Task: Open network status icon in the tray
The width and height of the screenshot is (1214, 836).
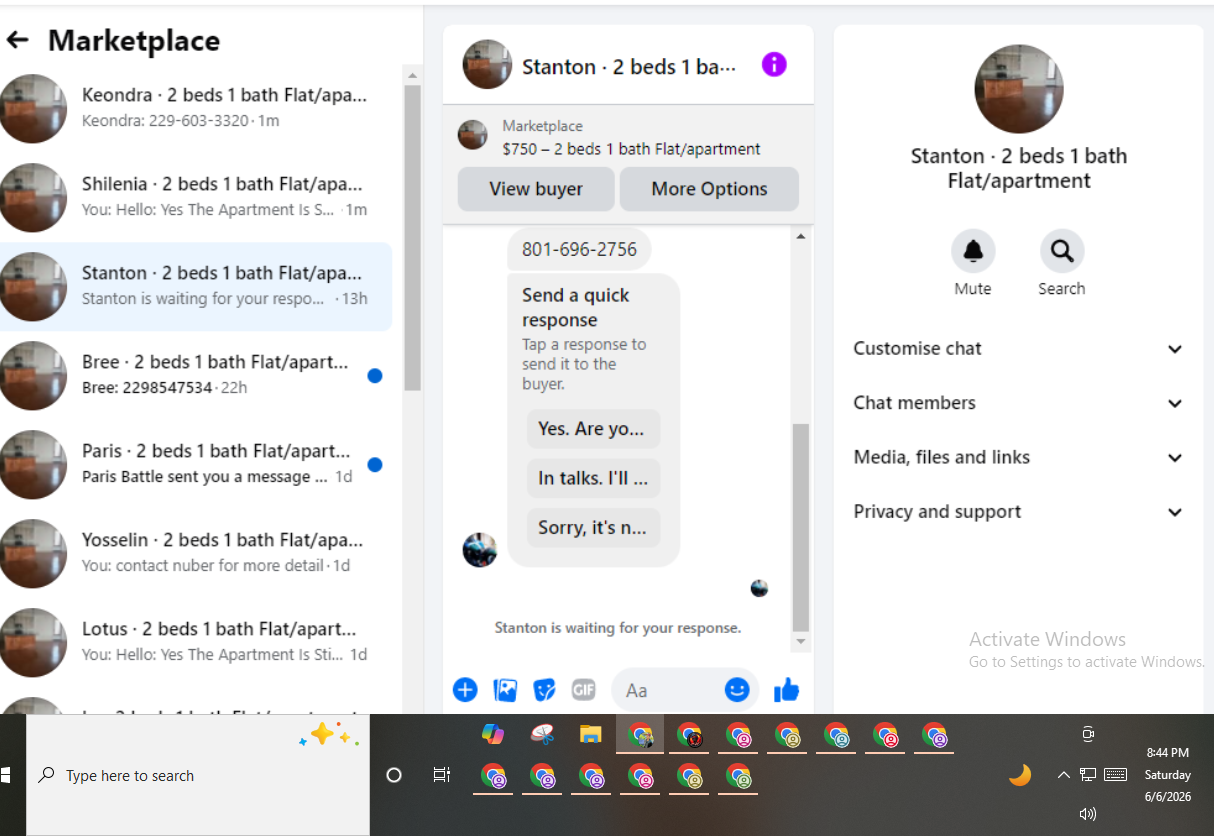Action: [x=1088, y=774]
